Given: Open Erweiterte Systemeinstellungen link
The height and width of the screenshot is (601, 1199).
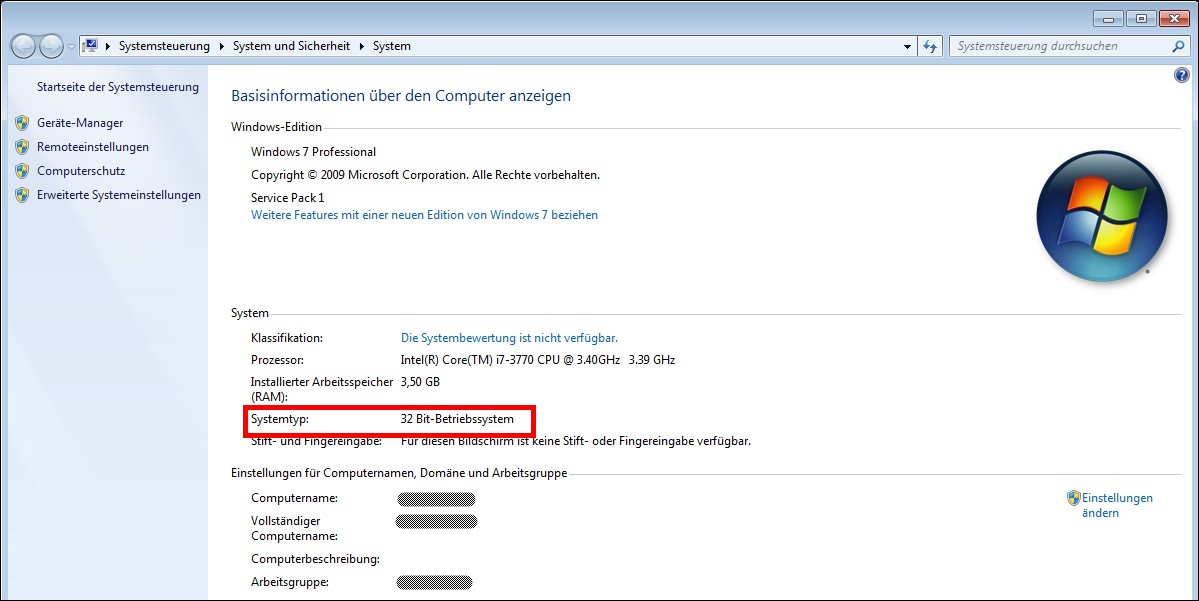Looking at the screenshot, I should coord(119,195).
